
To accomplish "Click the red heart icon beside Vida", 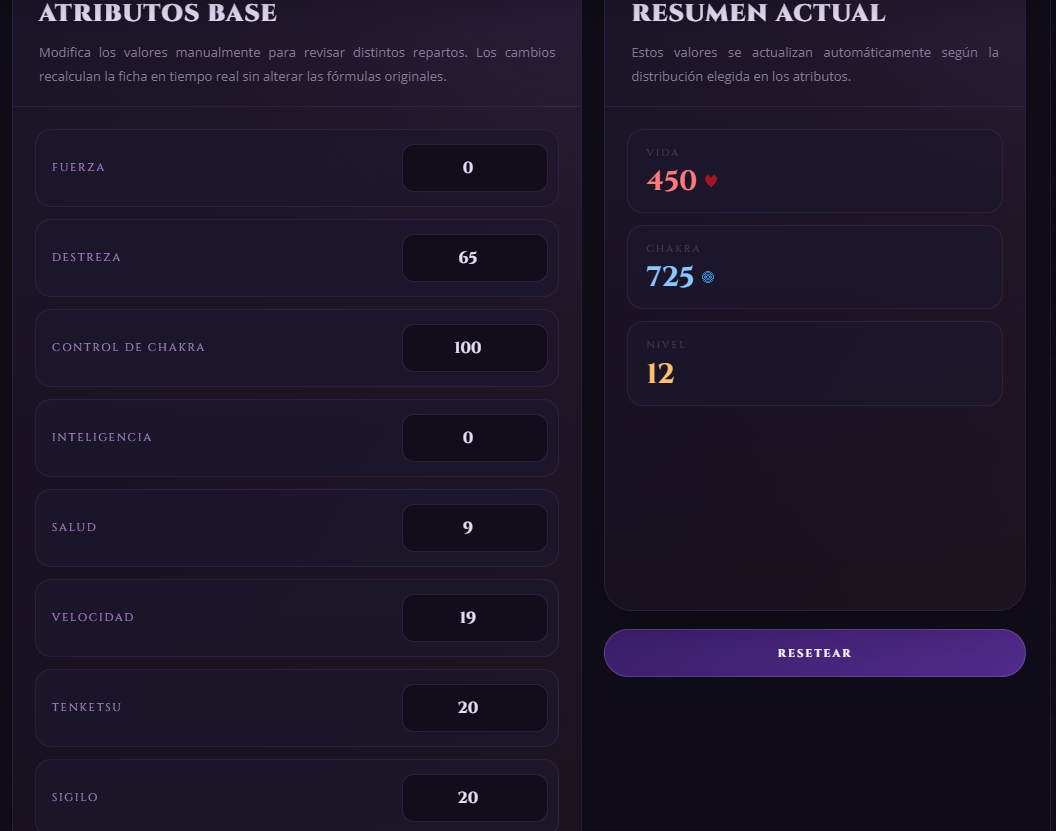I will pyautogui.click(x=711, y=180).
